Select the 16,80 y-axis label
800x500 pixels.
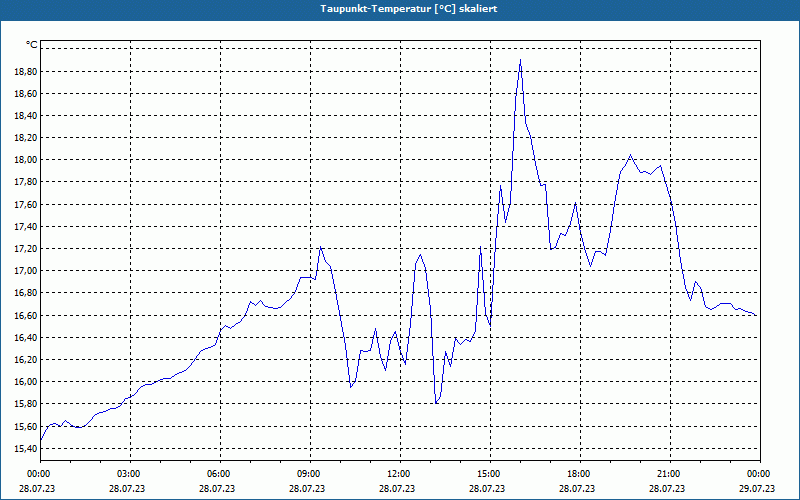[x=27, y=293]
